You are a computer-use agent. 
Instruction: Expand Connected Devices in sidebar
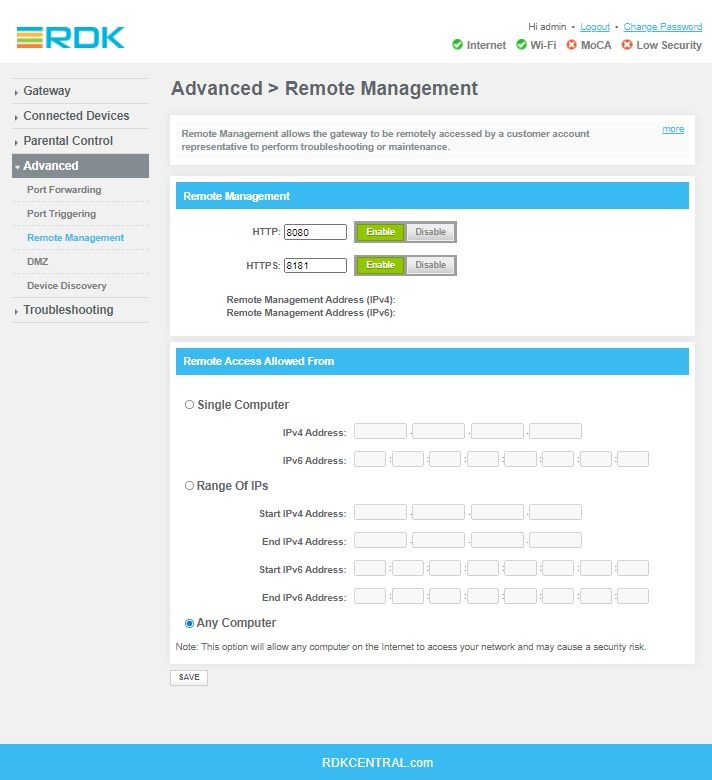click(x=76, y=116)
